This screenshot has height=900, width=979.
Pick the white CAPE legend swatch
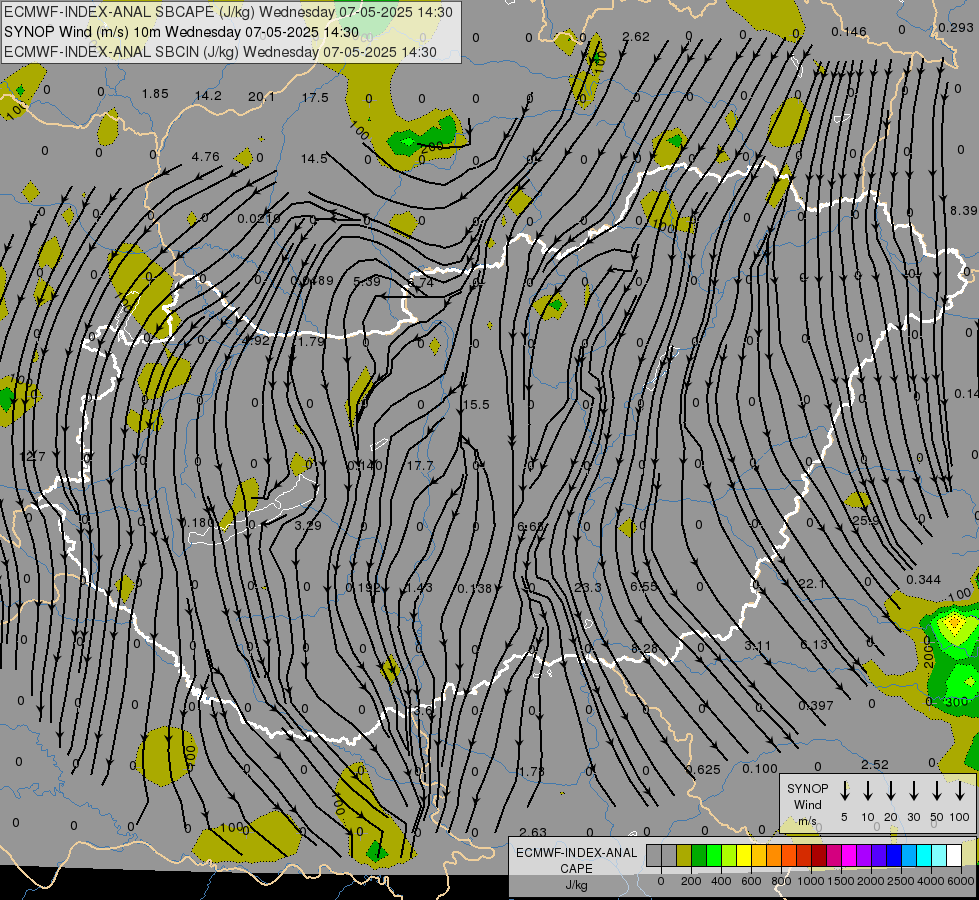953,855
